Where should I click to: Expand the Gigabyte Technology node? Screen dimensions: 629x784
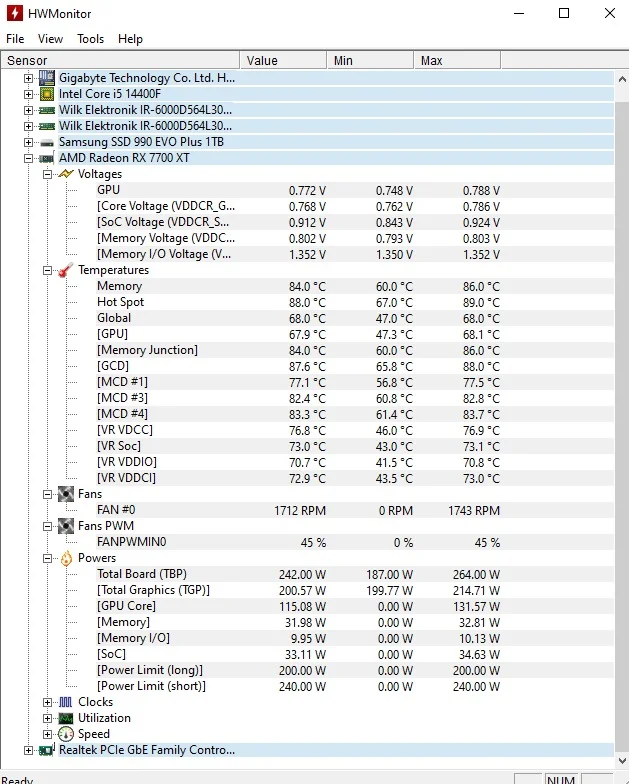28,78
